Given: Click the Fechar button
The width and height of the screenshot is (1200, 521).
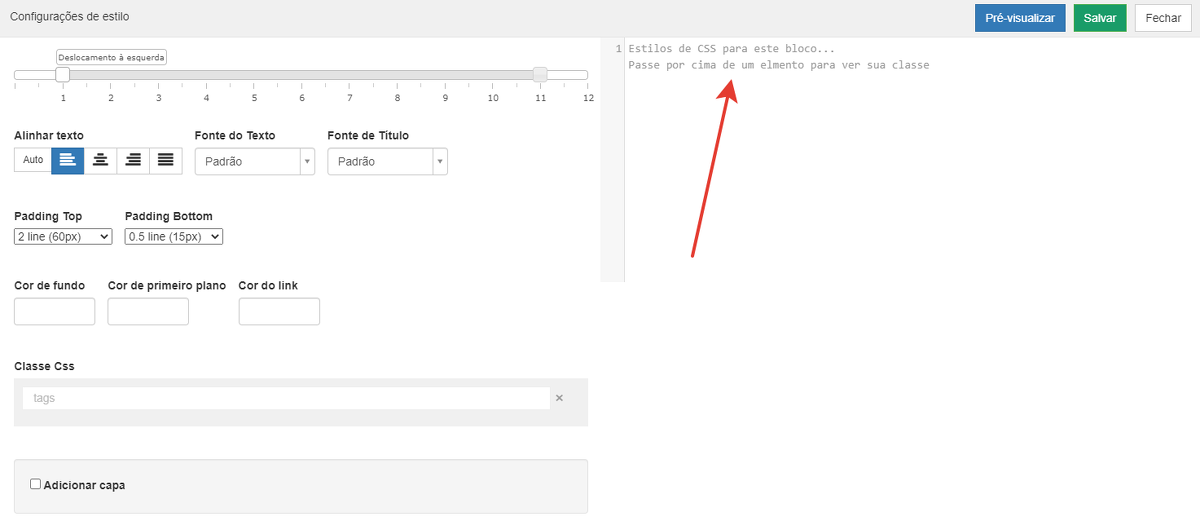Looking at the screenshot, I should 1163,18.
